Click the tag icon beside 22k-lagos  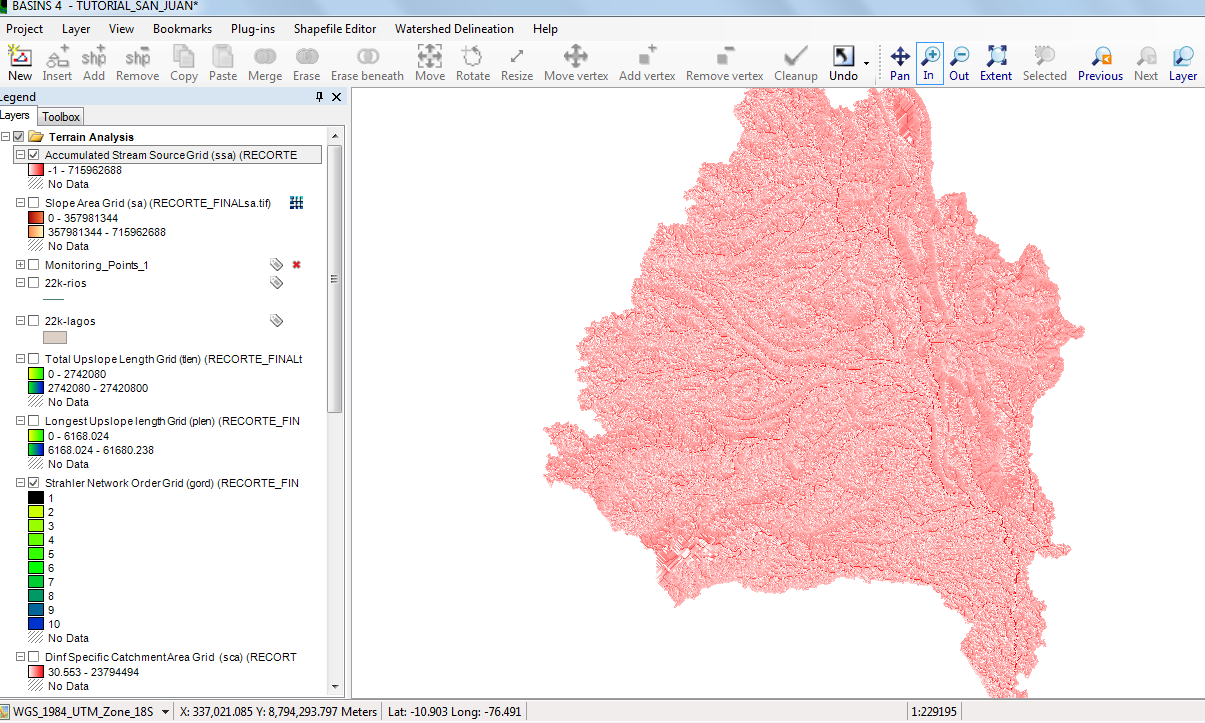click(276, 321)
